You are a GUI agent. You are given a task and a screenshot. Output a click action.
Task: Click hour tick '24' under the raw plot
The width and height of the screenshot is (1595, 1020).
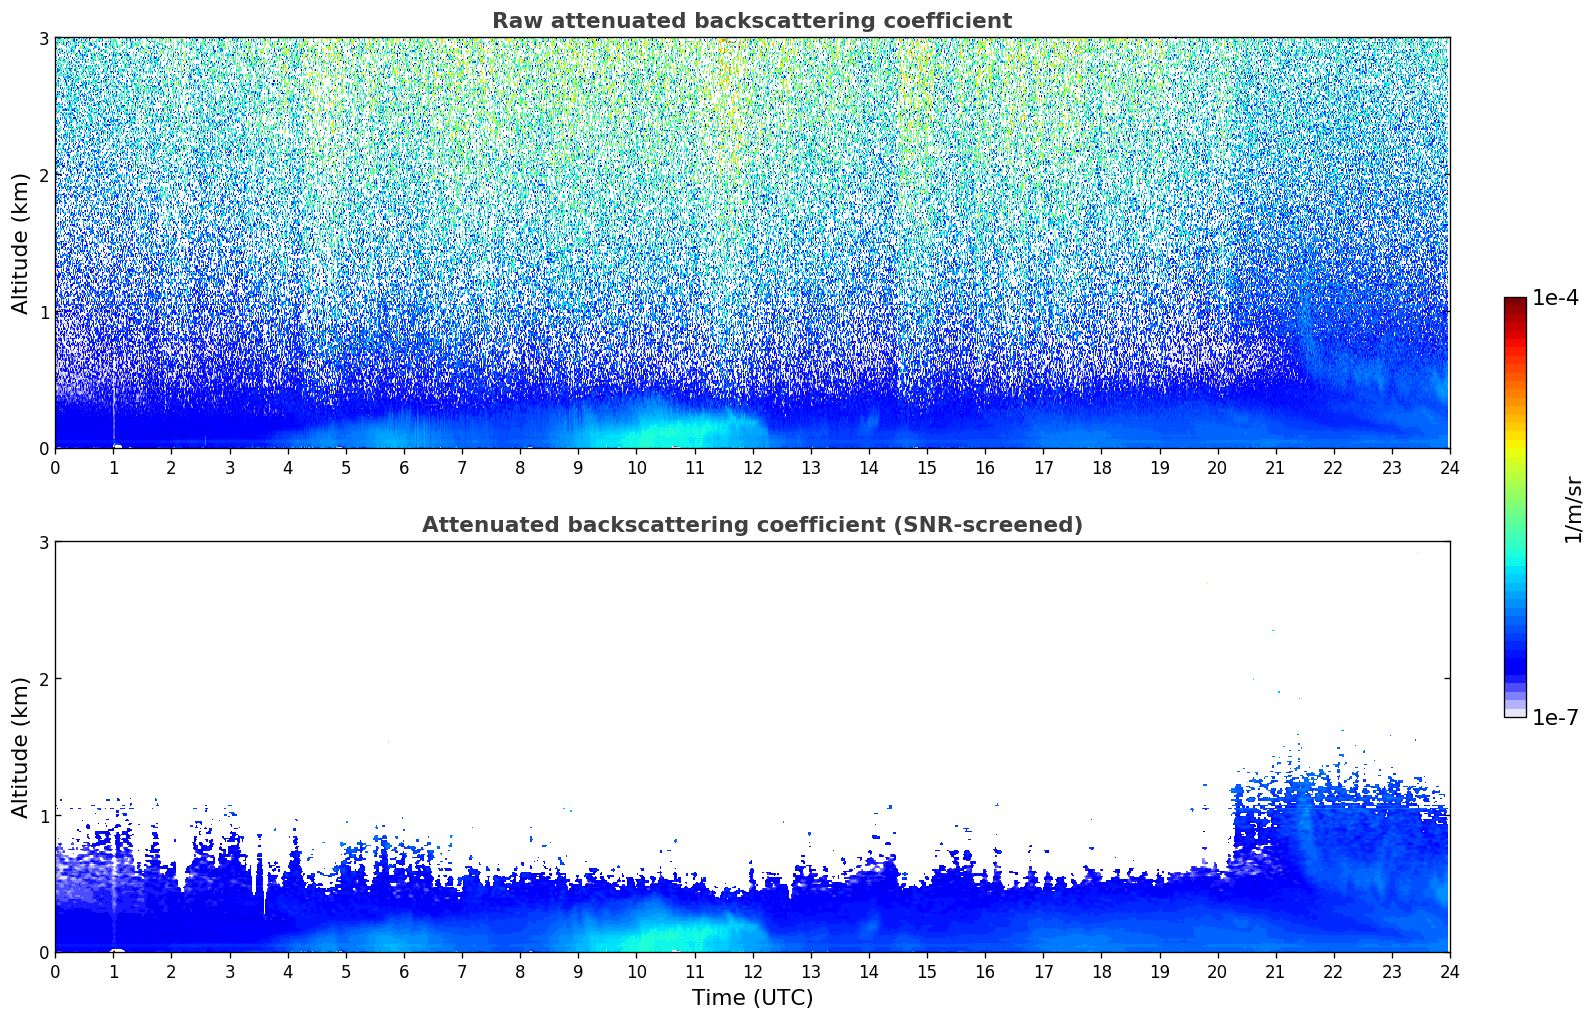click(x=1450, y=467)
